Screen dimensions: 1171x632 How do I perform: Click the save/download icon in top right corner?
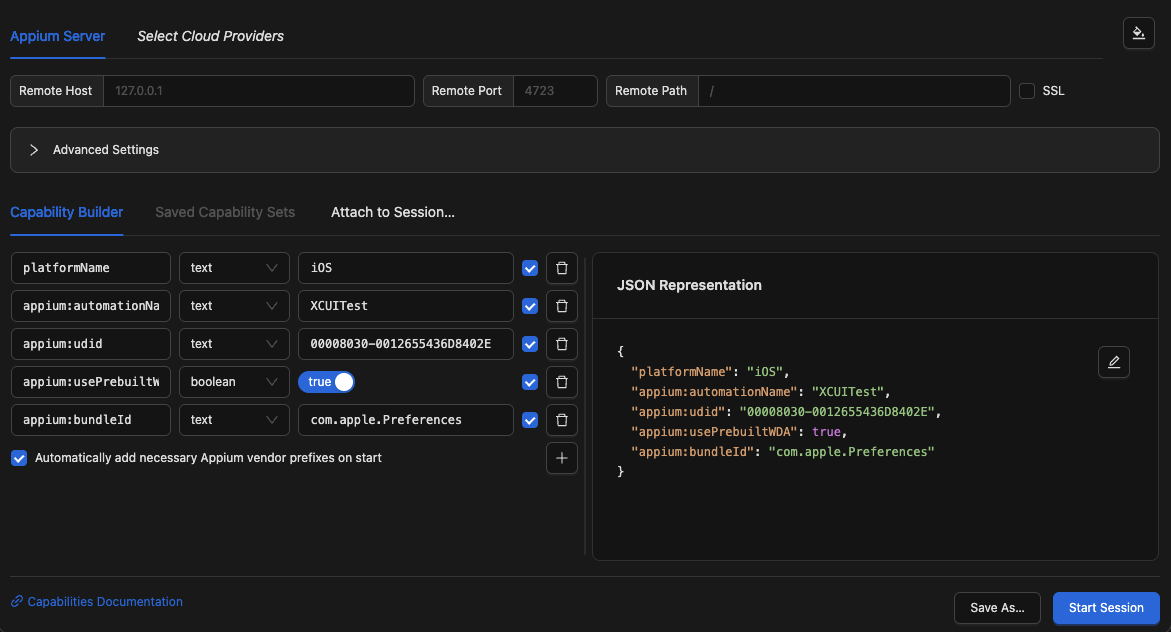click(1138, 33)
